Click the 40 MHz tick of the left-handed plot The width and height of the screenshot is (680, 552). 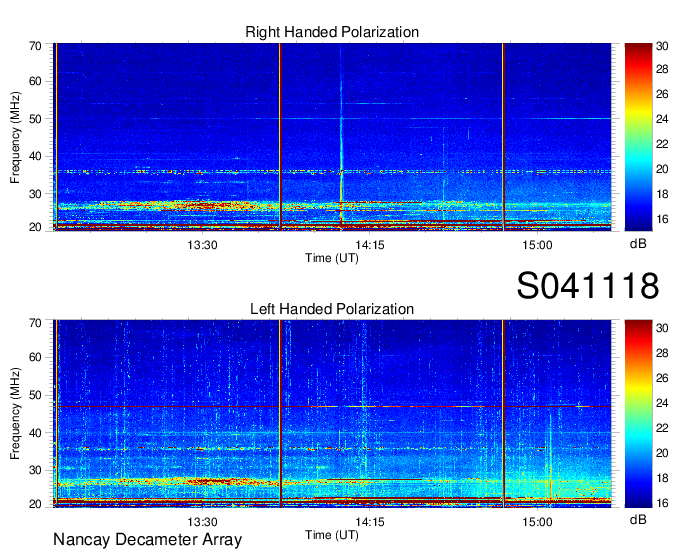tap(35, 433)
